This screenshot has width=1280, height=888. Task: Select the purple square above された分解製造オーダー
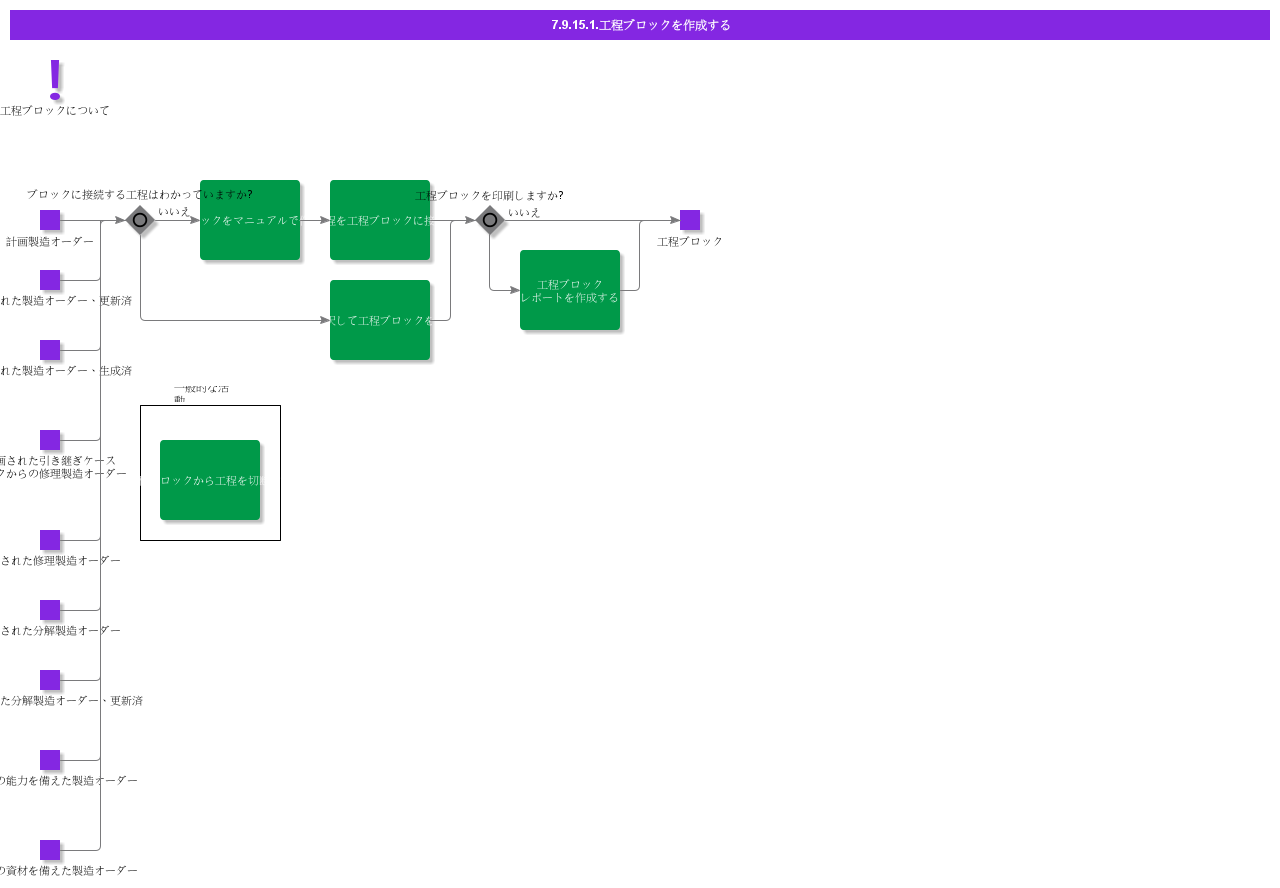pyautogui.click(x=50, y=610)
